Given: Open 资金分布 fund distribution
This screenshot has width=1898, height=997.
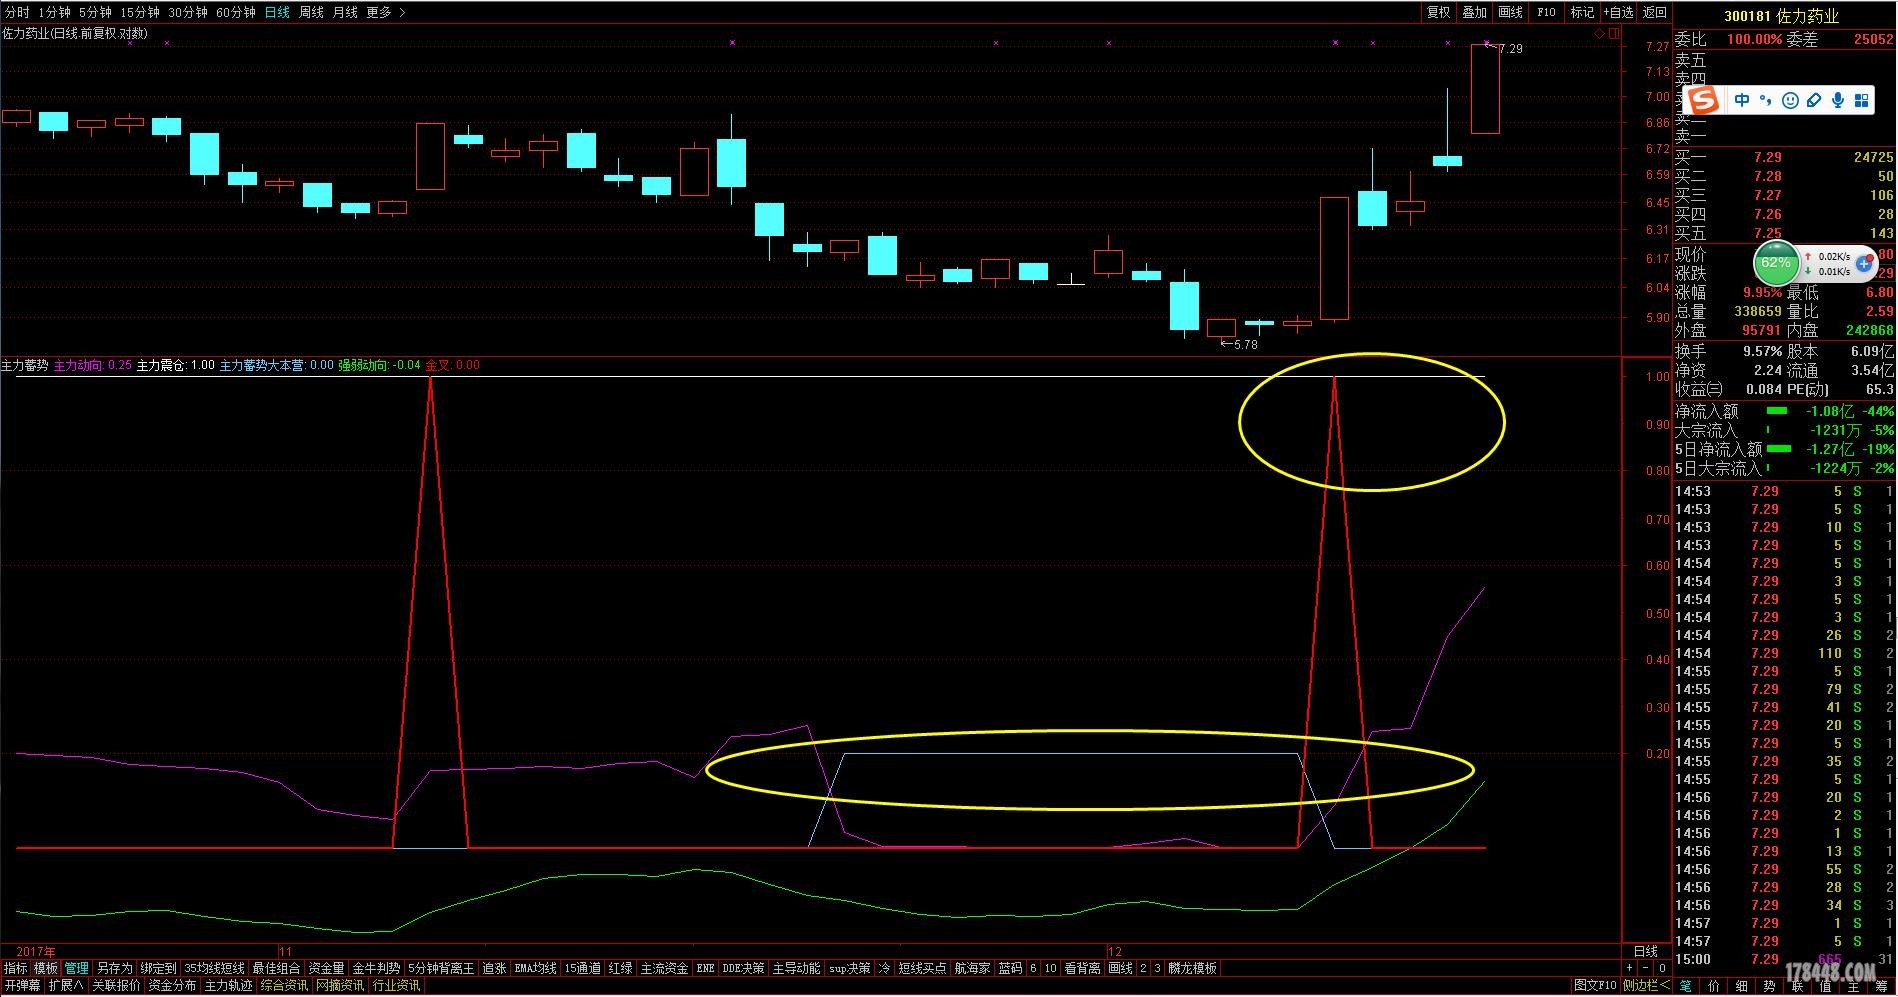Looking at the screenshot, I should pyautogui.click(x=172, y=985).
